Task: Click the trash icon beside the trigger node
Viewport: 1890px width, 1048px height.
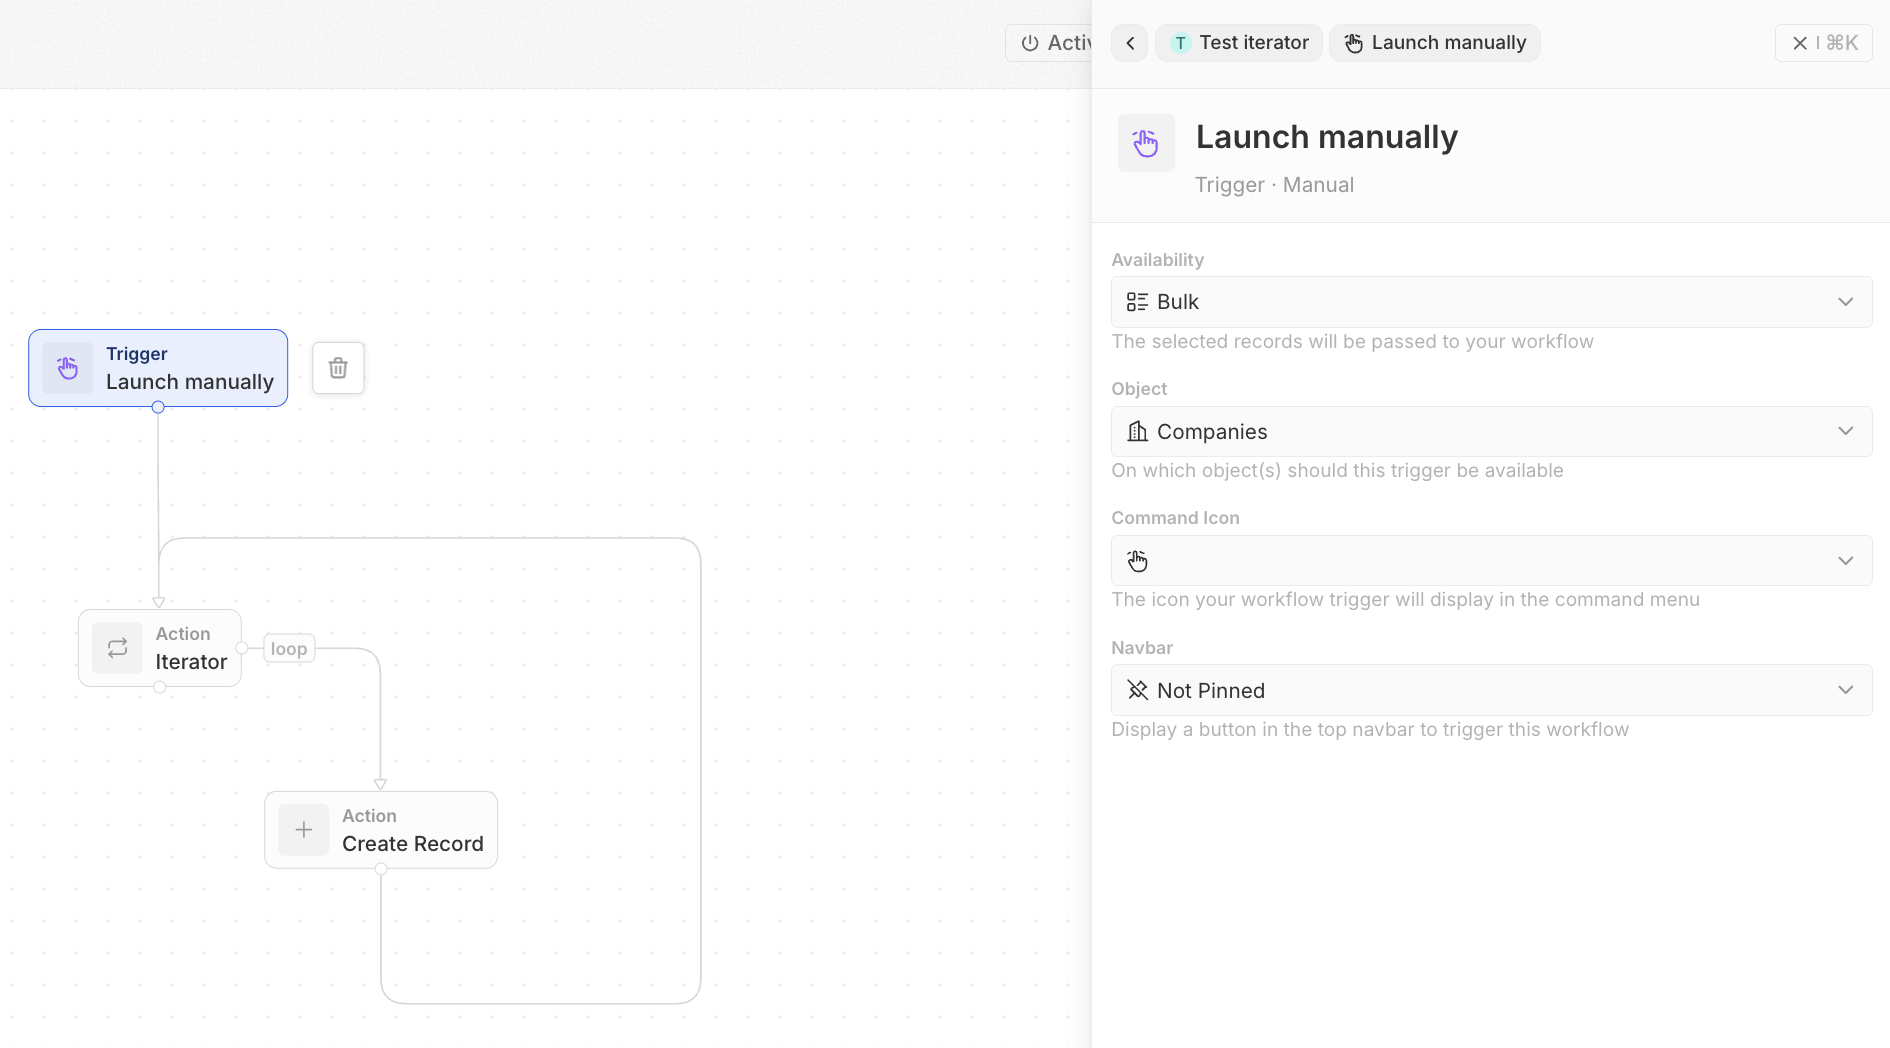Action: [338, 368]
